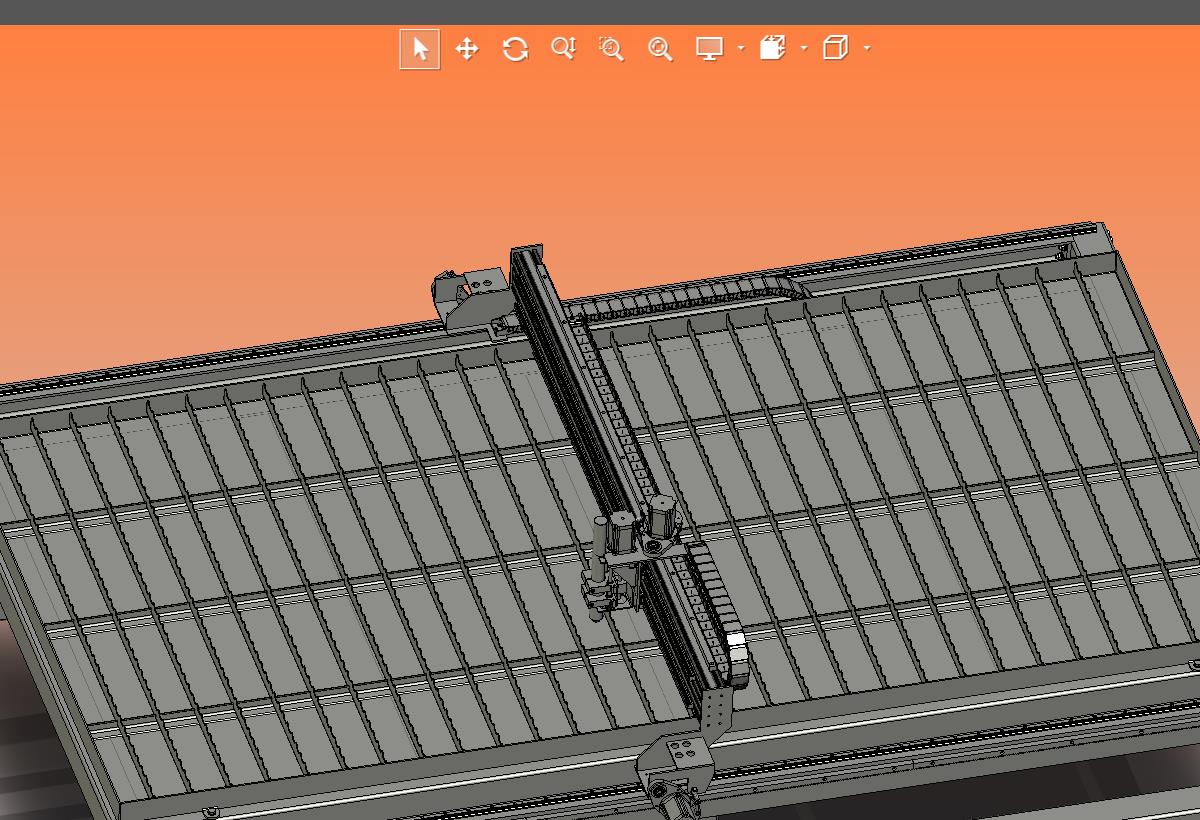
Task: Expand the section view dropdown arrow
Action: click(804, 48)
